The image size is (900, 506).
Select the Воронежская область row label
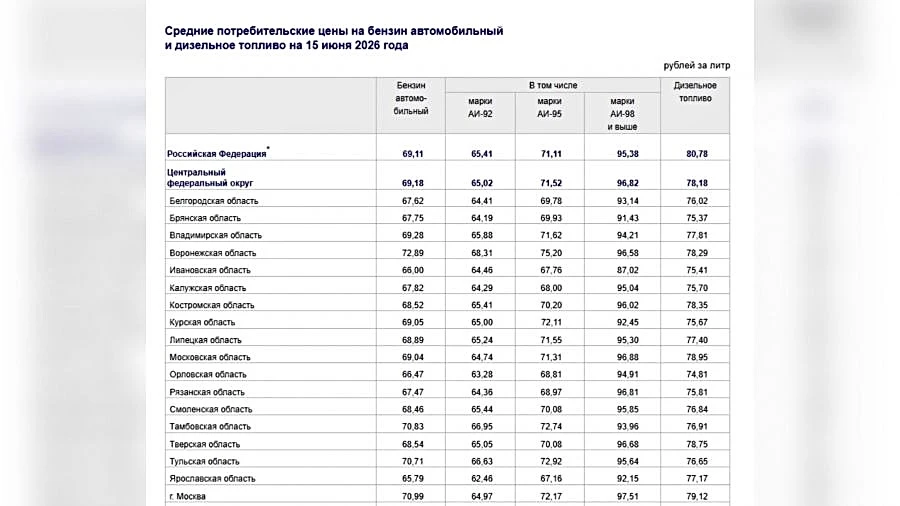click(x=212, y=253)
